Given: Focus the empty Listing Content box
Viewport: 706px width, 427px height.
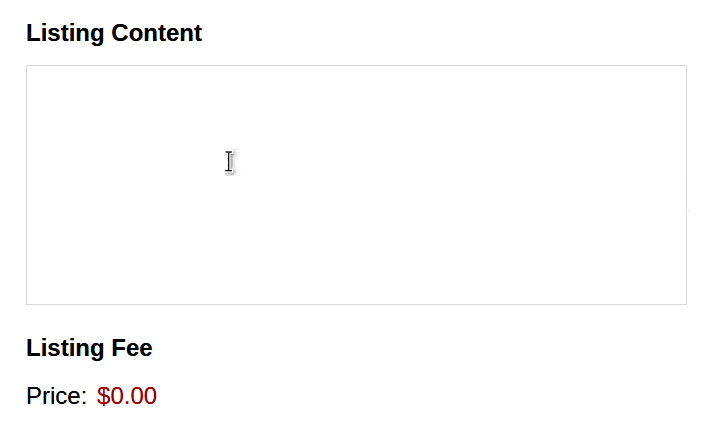Looking at the screenshot, I should pos(356,185).
